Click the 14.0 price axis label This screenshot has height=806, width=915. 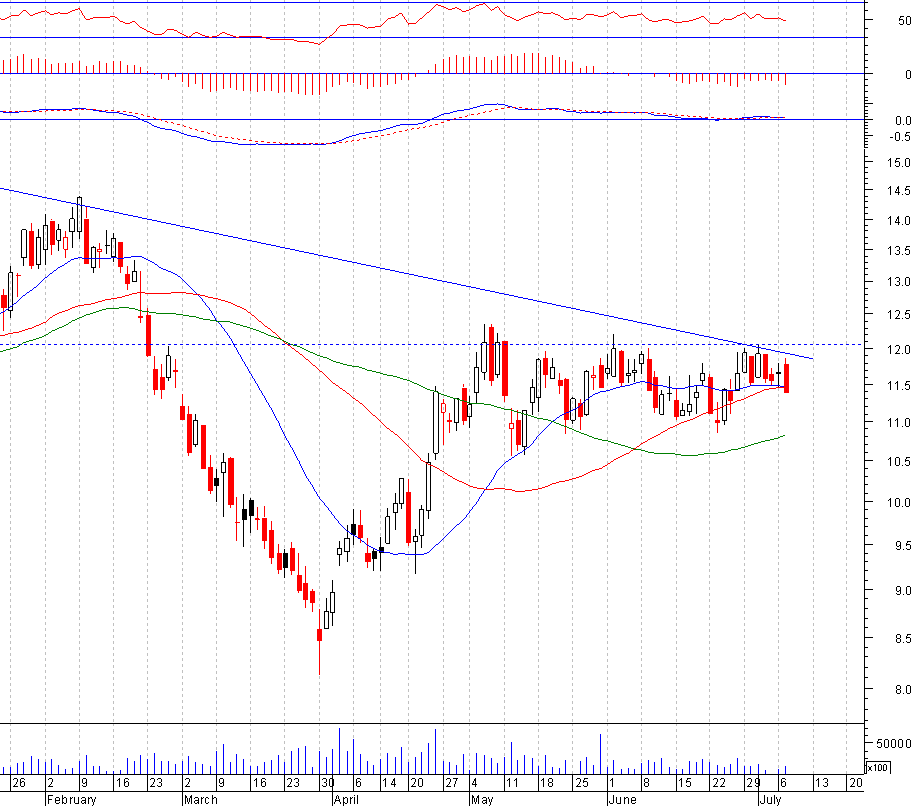(x=899, y=221)
